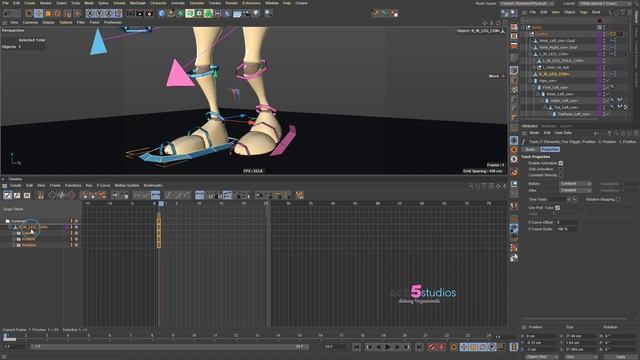Add a Light object from toolbar
This screenshot has height=360, width=640.
256,13
